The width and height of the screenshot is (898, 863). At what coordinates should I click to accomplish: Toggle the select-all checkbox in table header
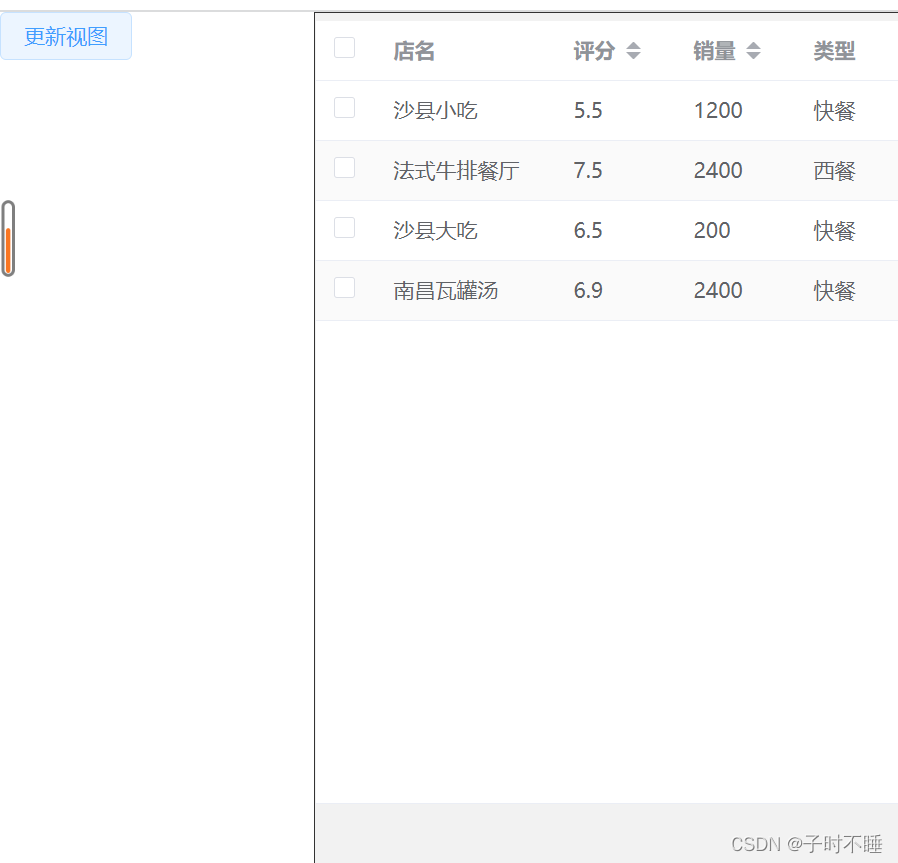[x=344, y=47]
